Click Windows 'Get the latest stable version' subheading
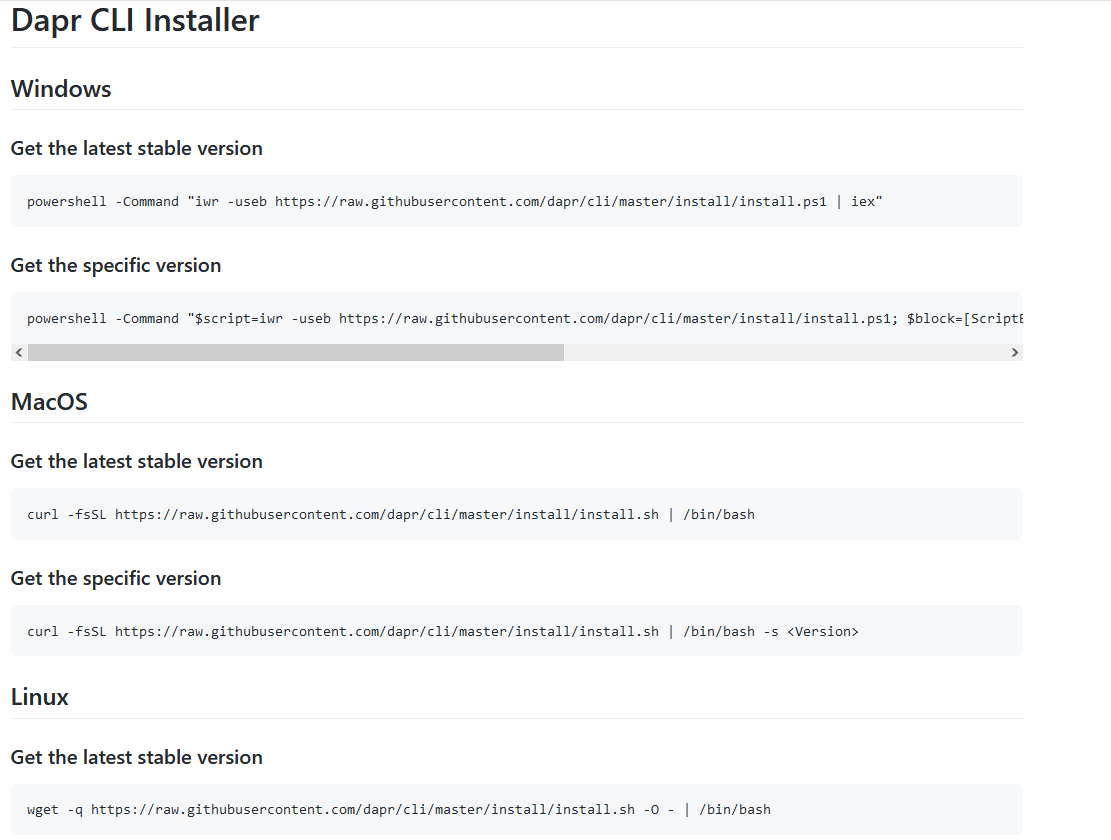Screen dimensions: 1111x840 137,149
